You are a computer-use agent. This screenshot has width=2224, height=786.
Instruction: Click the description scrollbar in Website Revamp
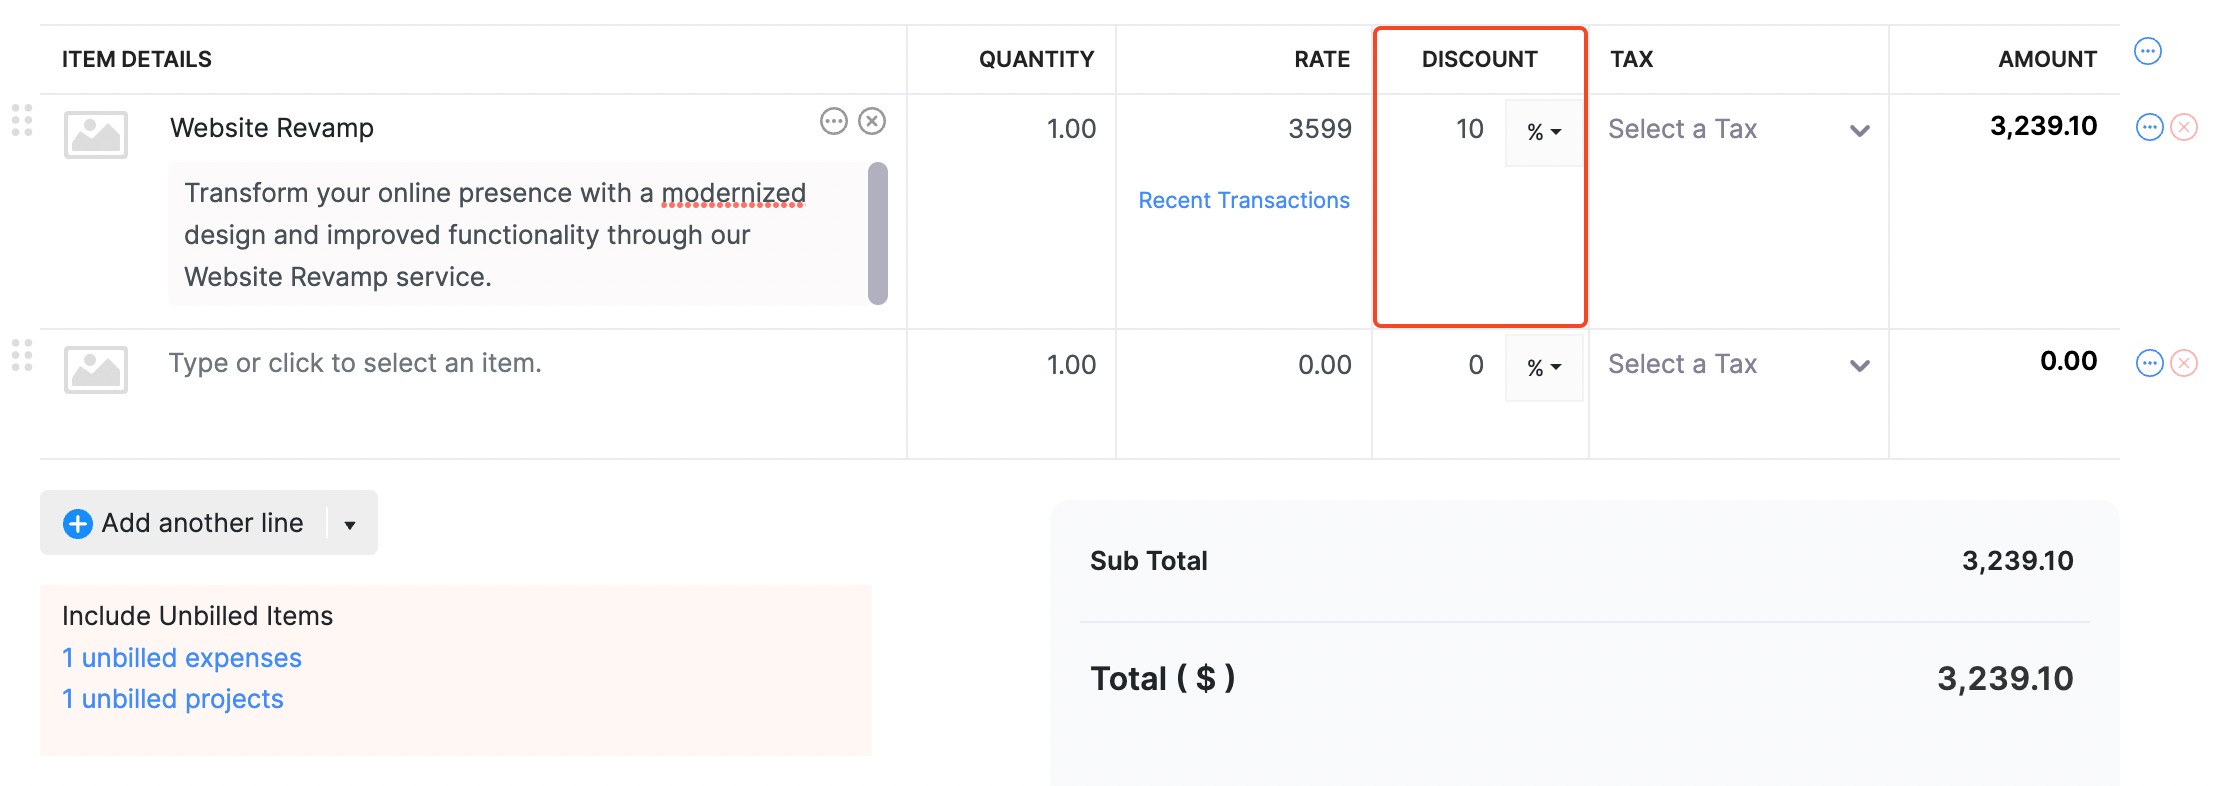(879, 233)
